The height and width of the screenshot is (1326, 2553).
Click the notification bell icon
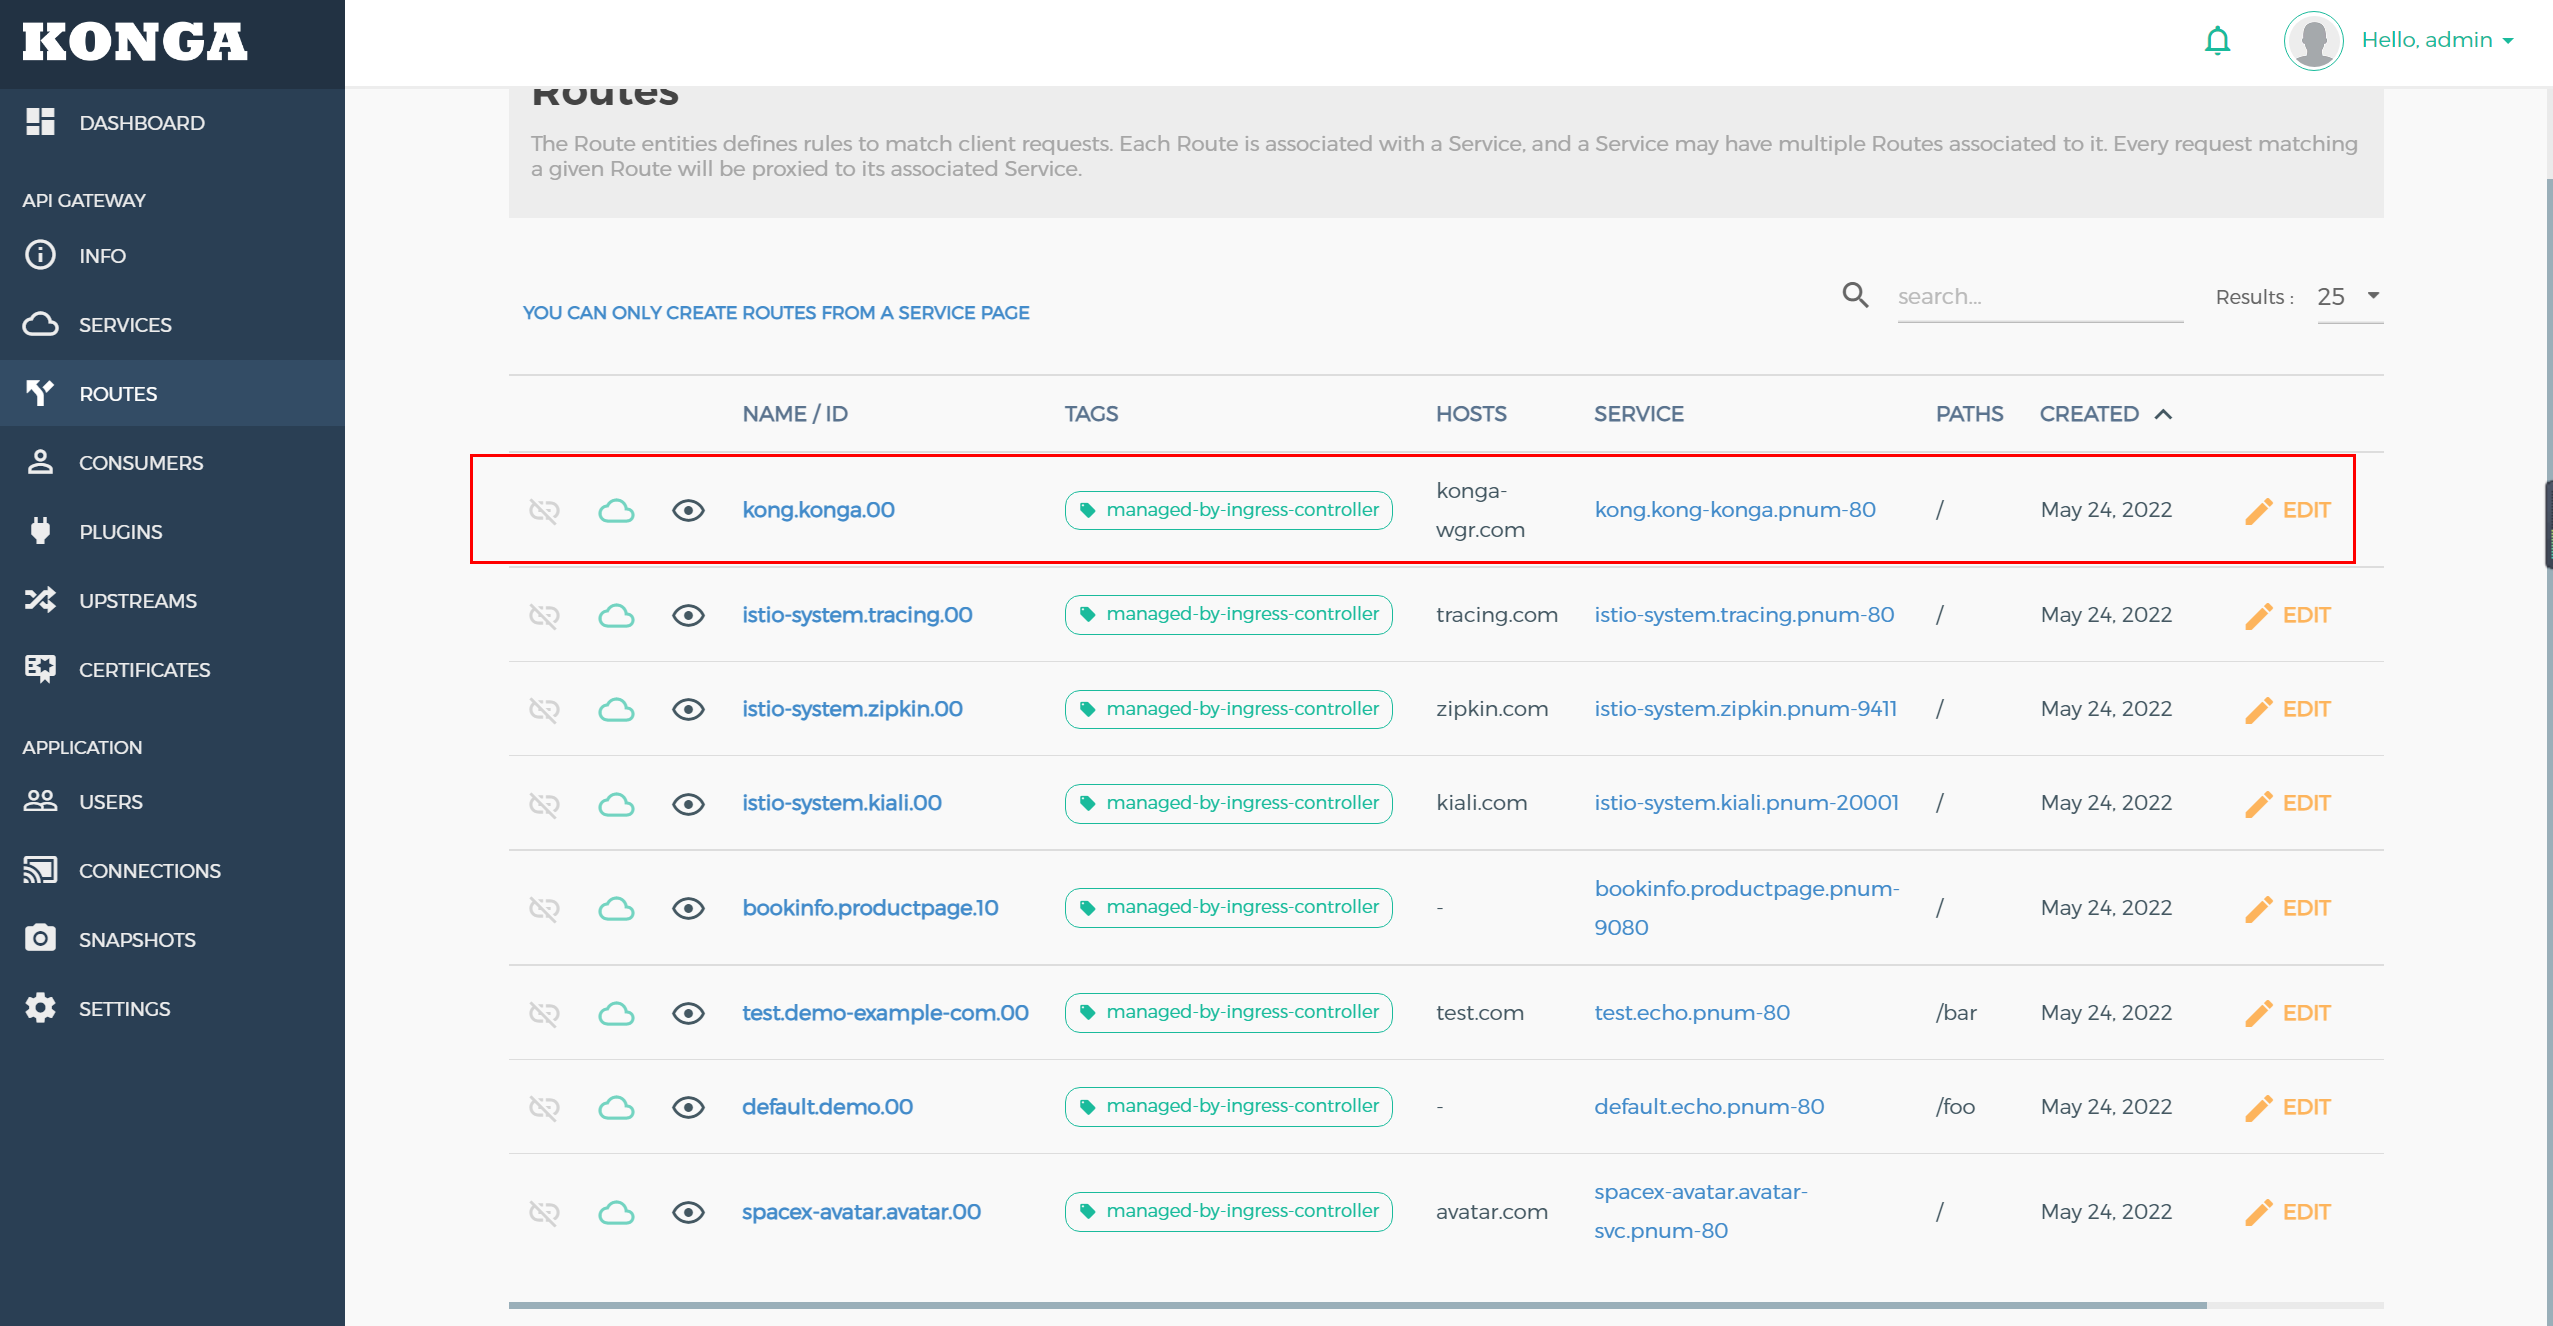point(2217,41)
